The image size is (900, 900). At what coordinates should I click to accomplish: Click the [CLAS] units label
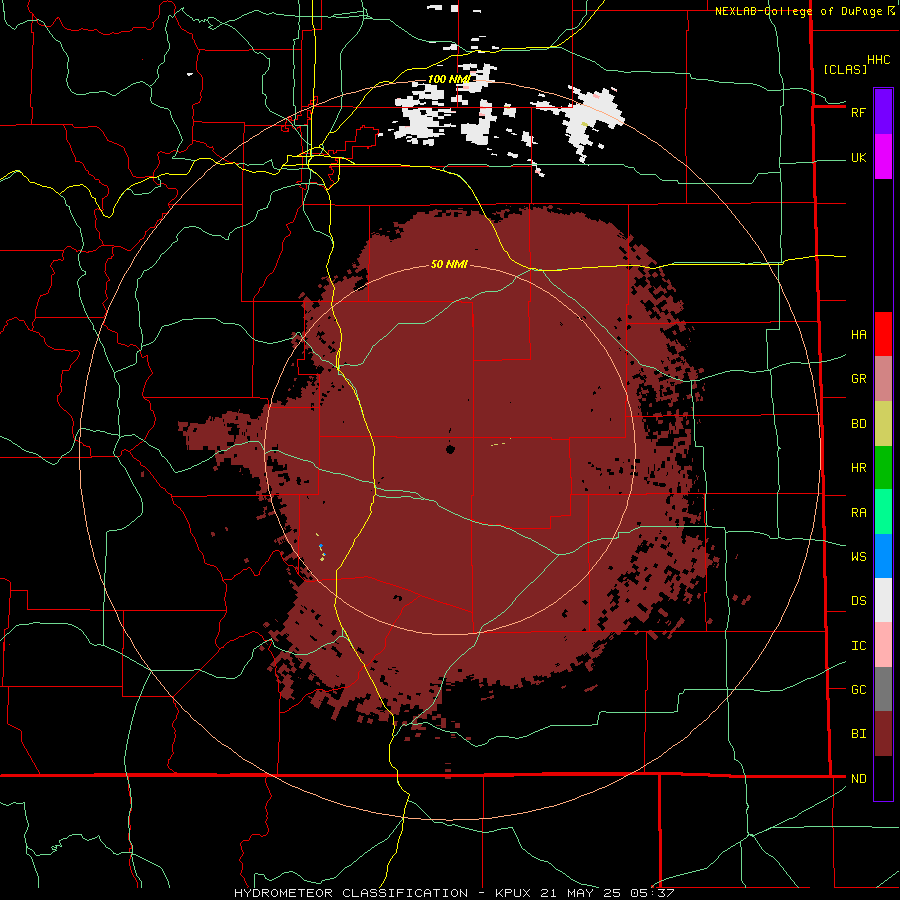click(x=845, y=69)
